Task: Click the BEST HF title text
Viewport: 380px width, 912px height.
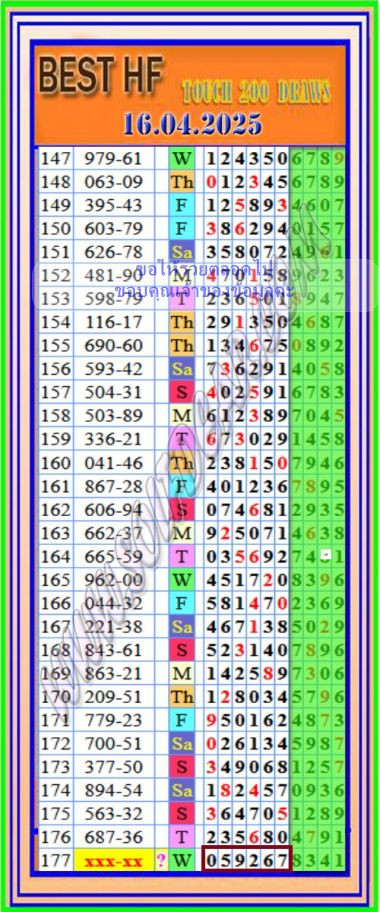Action: [x=101, y=76]
